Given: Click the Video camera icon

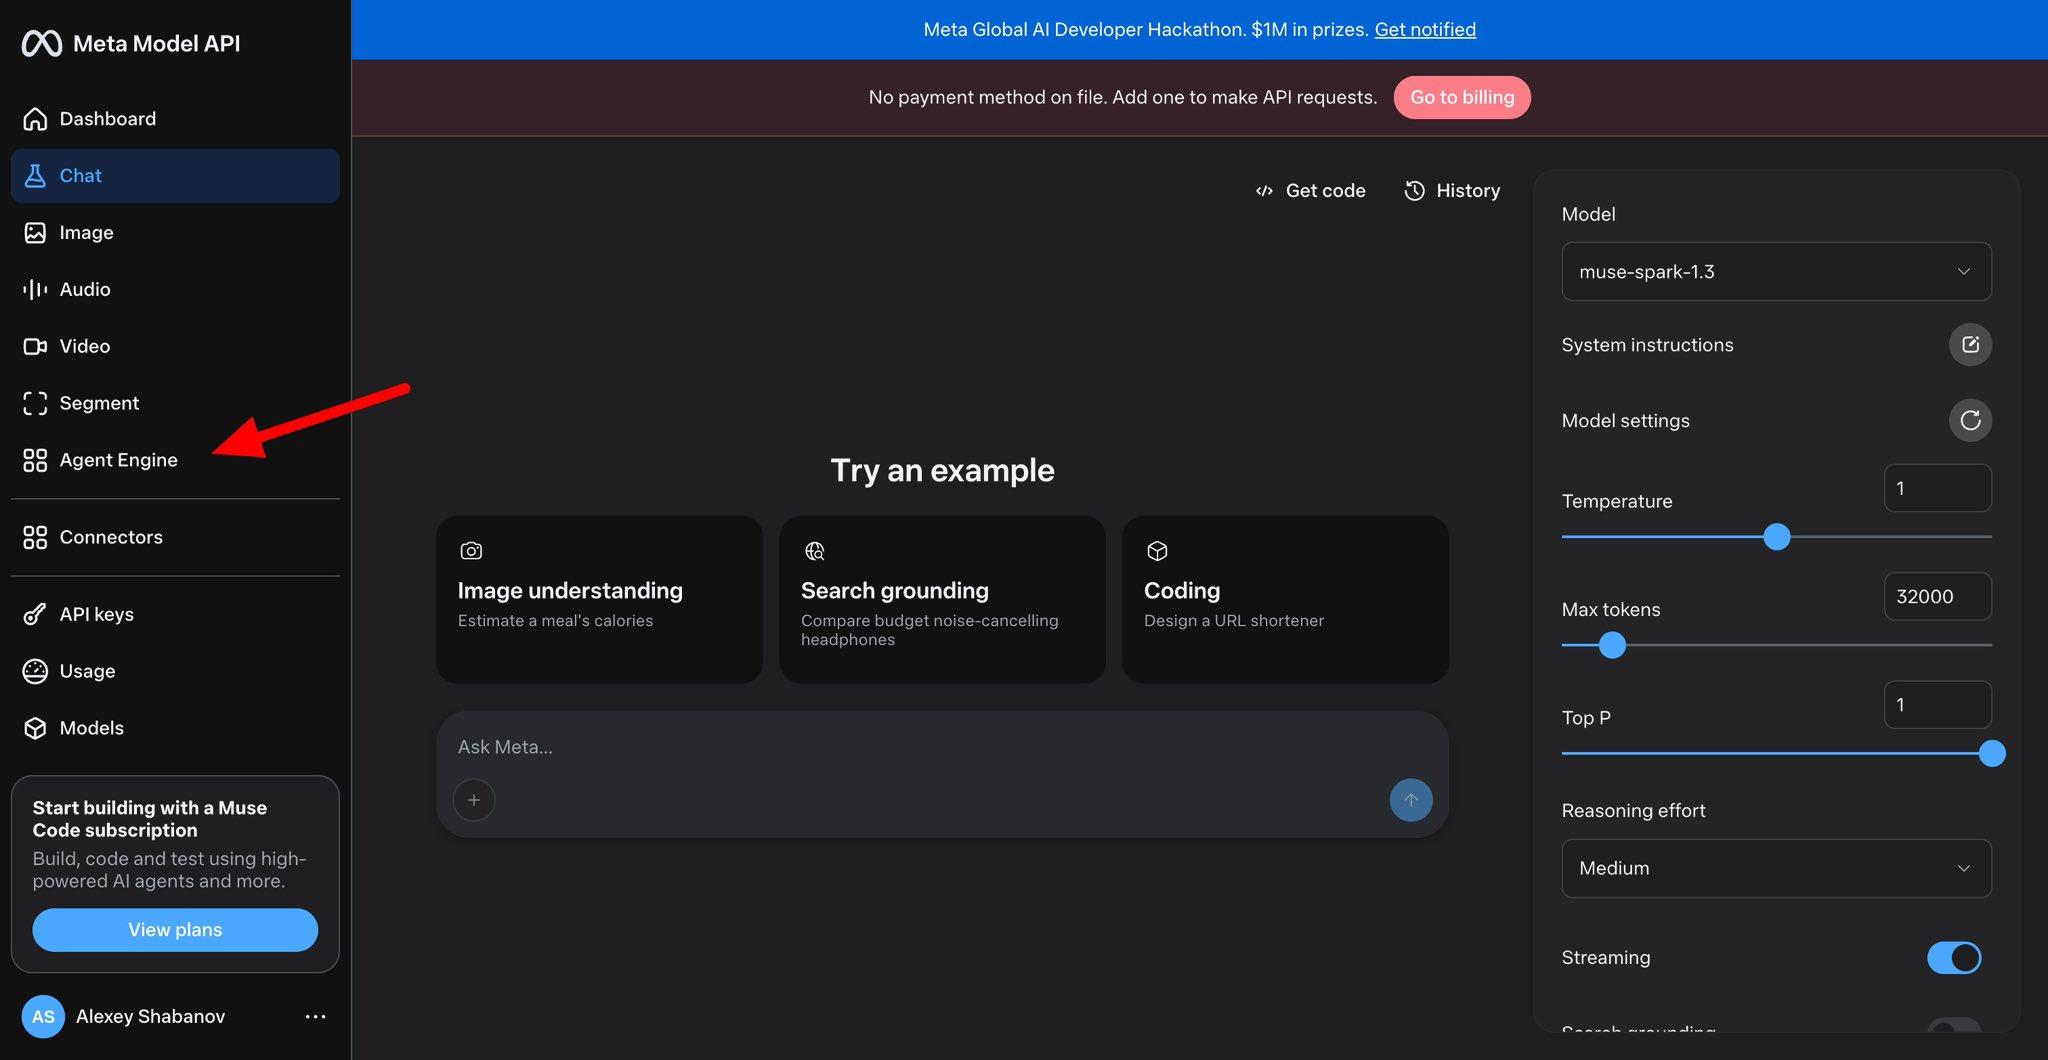Looking at the screenshot, I should click(35, 347).
